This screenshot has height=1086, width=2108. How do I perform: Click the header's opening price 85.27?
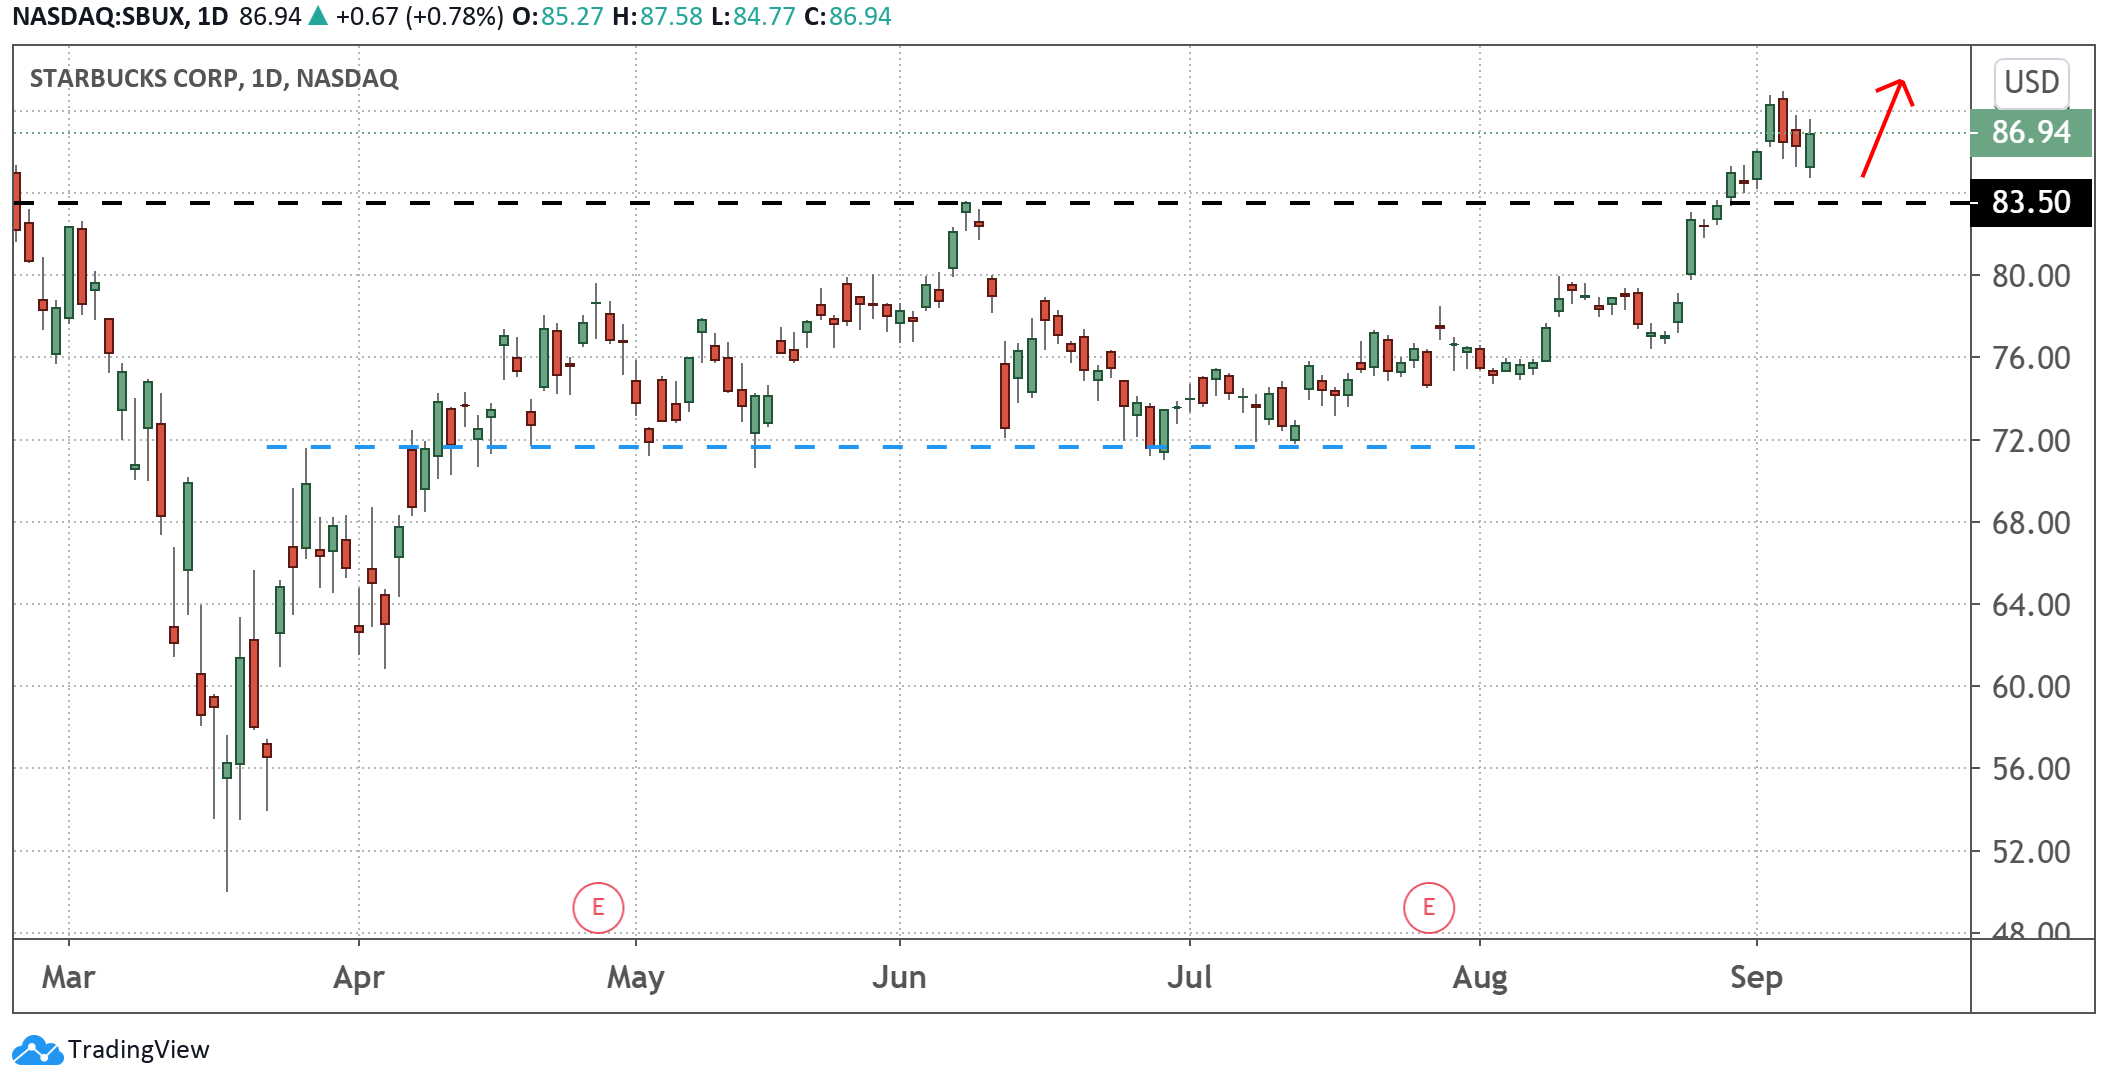coord(572,16)
